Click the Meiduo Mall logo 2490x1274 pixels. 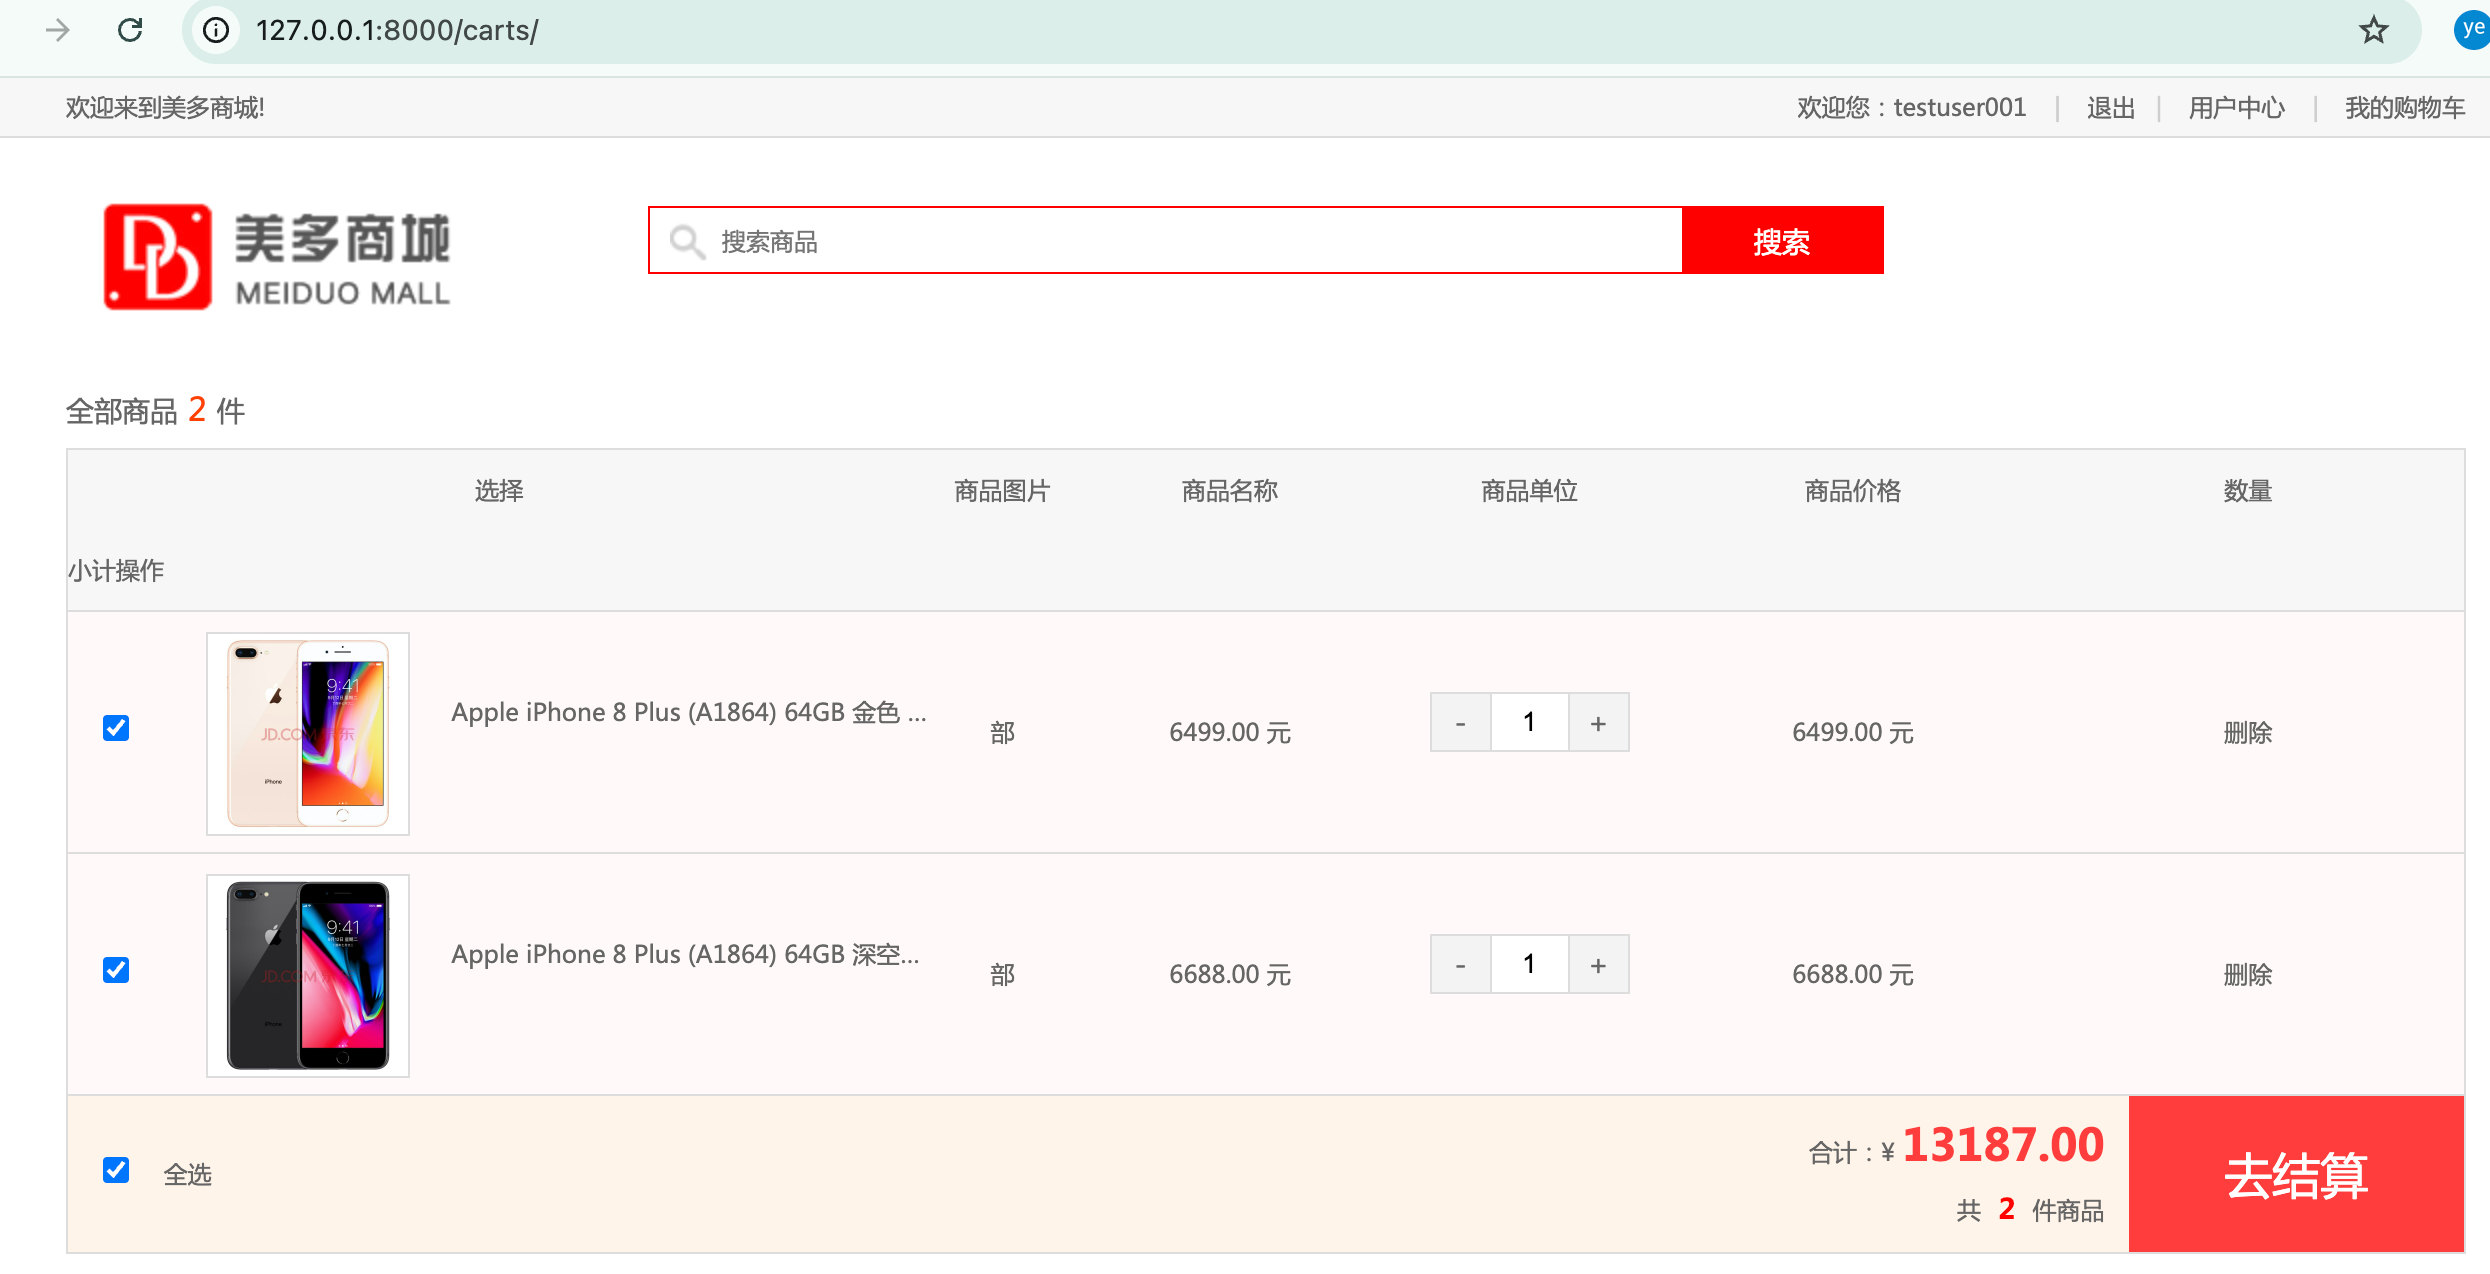pyautogui.click(x=277, y=257)
